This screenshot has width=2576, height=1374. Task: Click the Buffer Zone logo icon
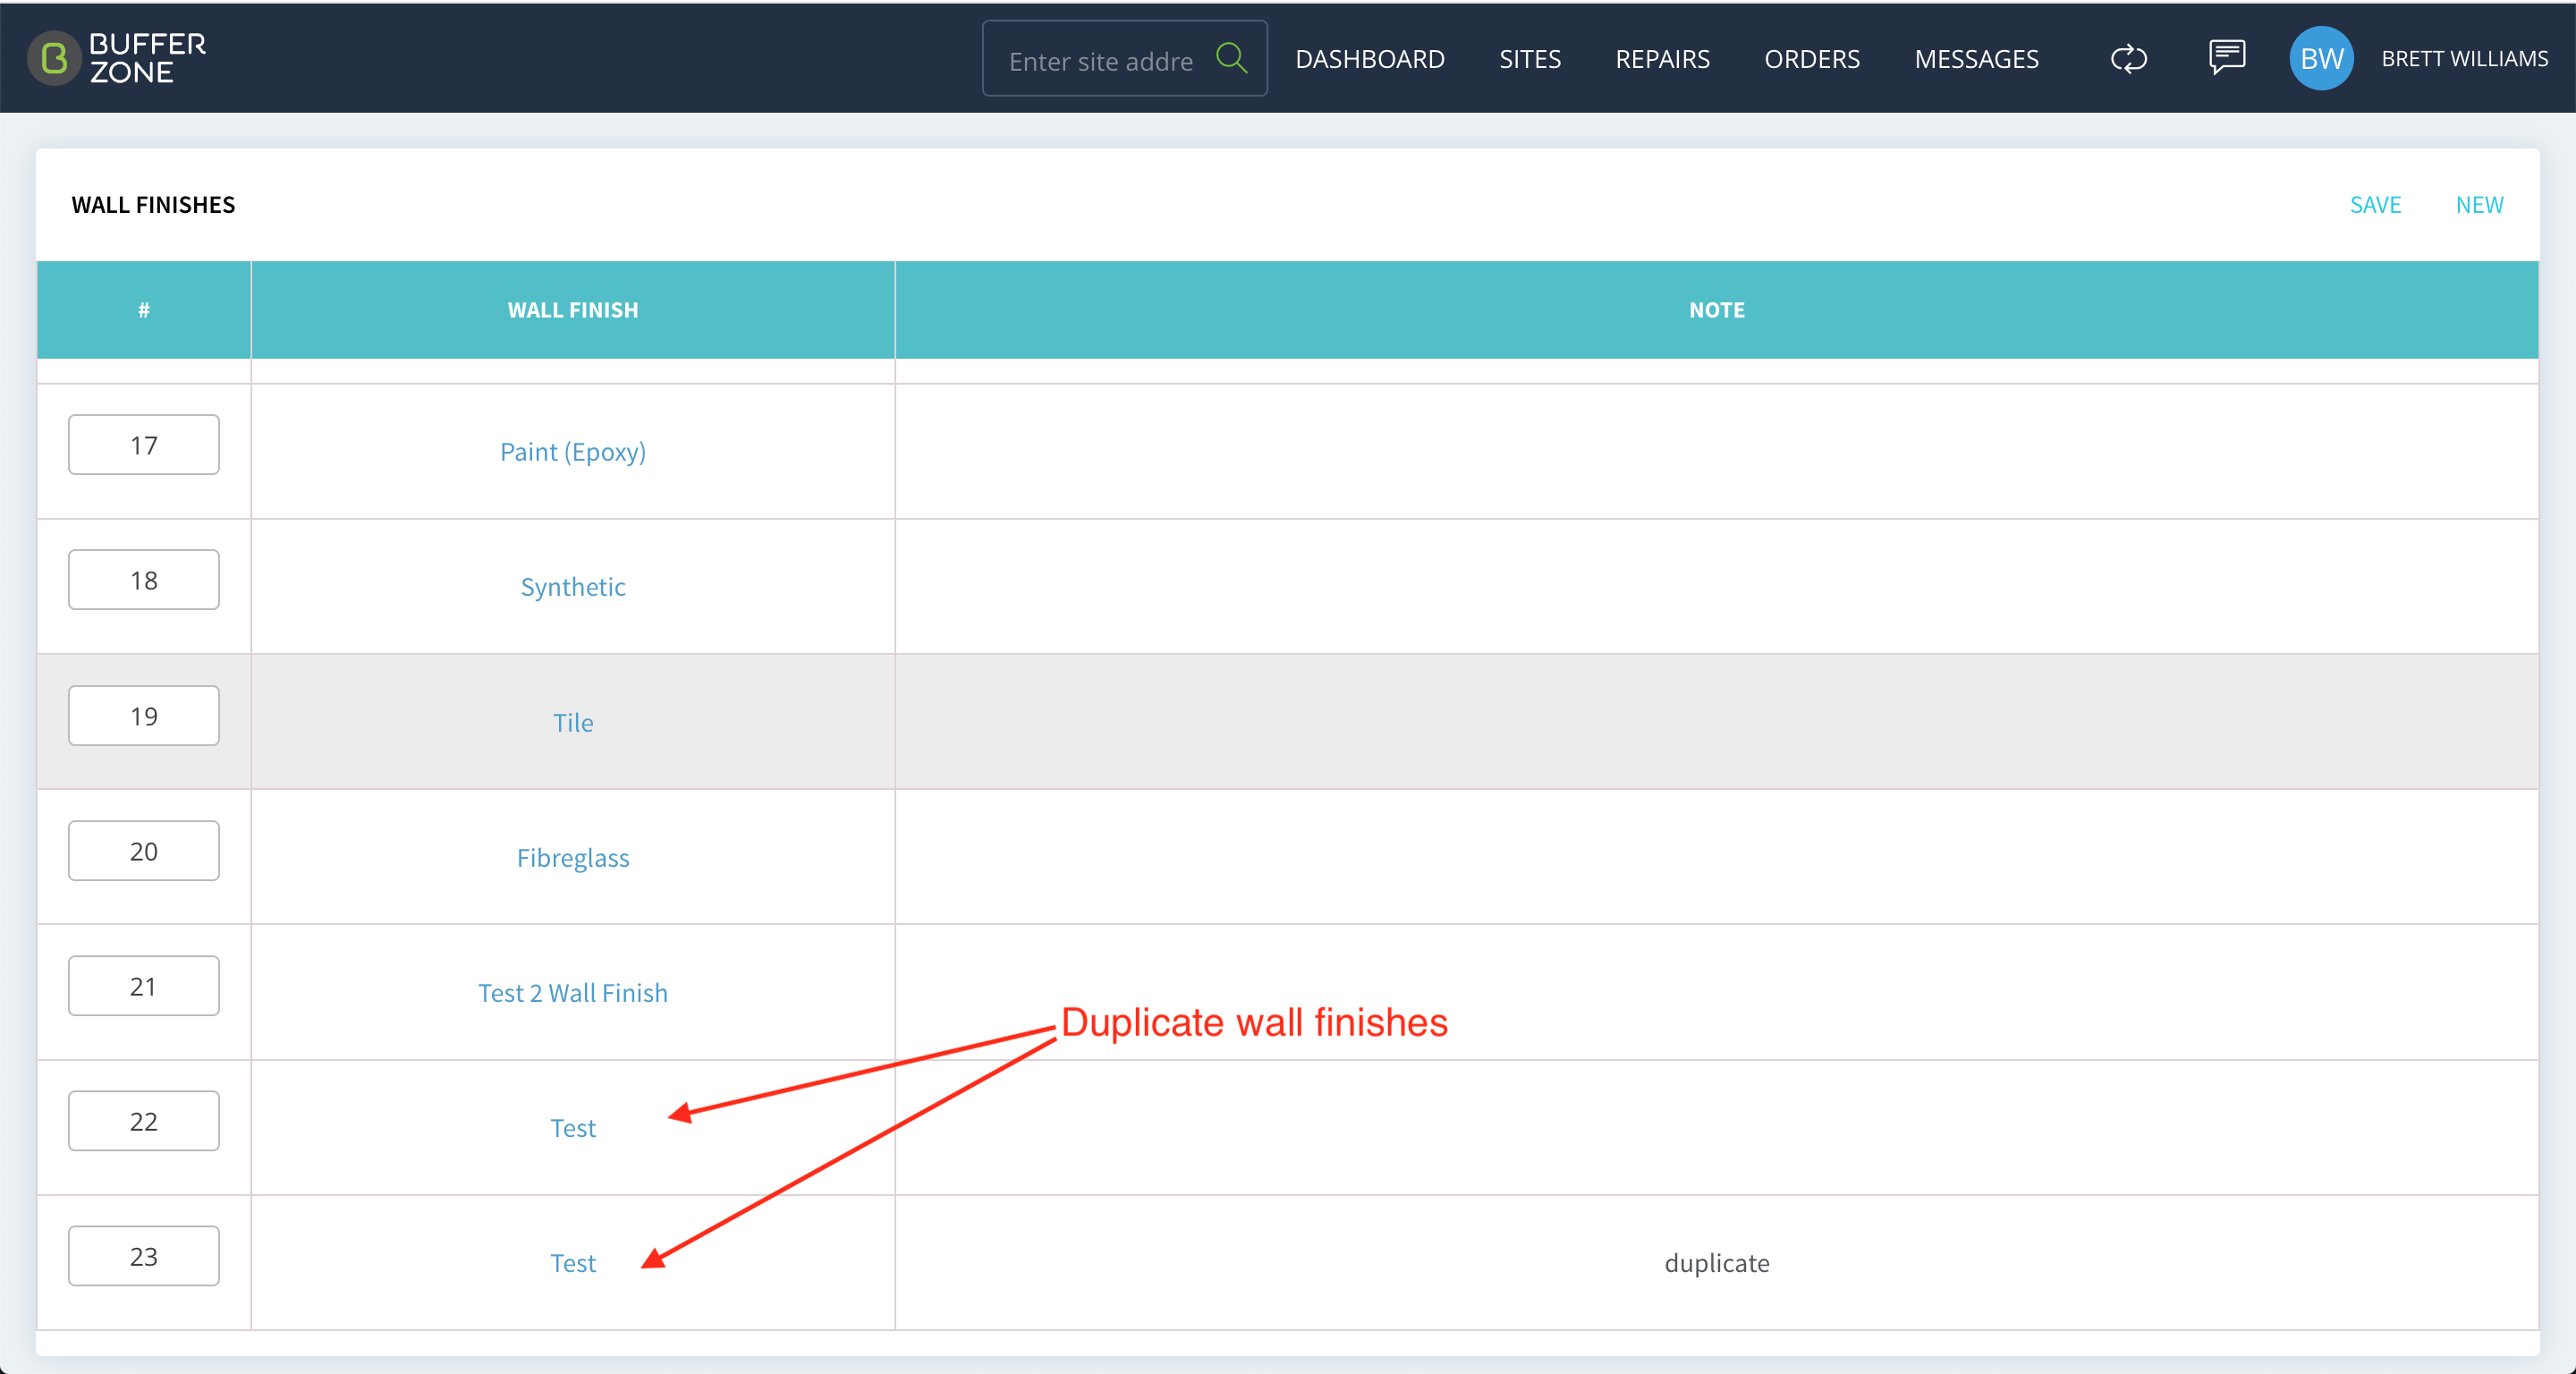pyautogui.click(x=54, y=58)
